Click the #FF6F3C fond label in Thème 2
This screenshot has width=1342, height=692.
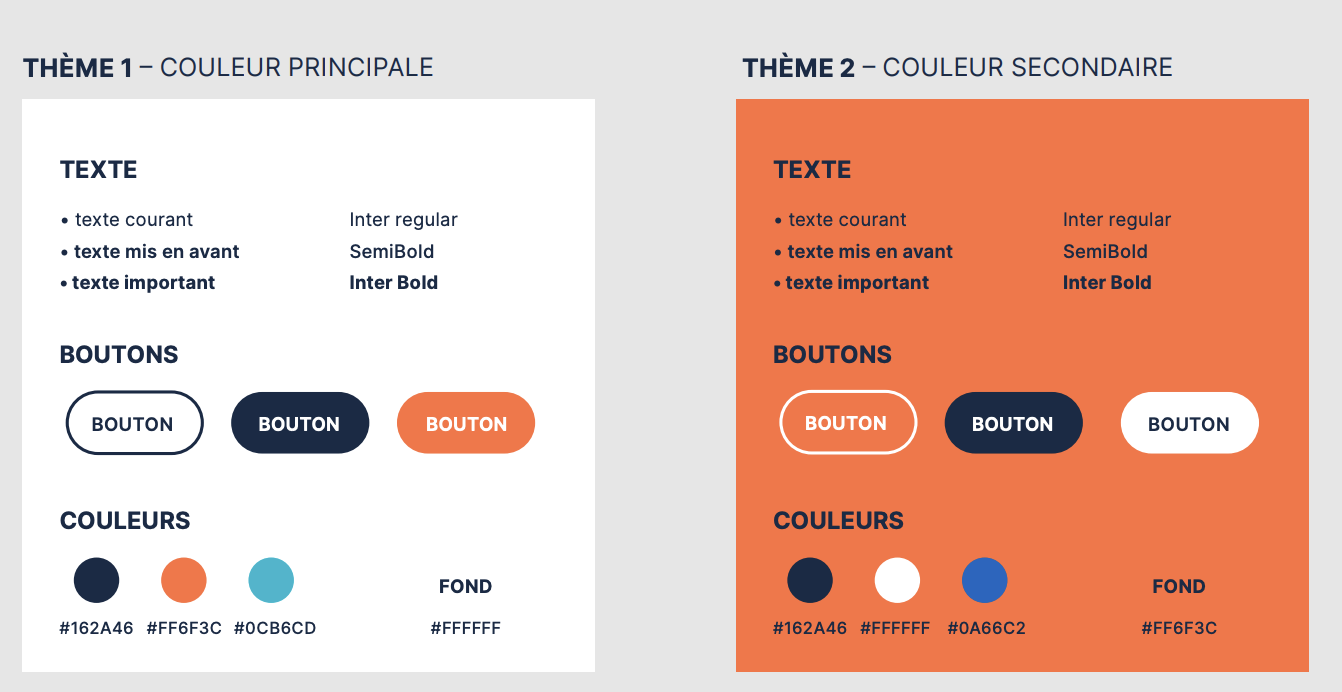1179,629
